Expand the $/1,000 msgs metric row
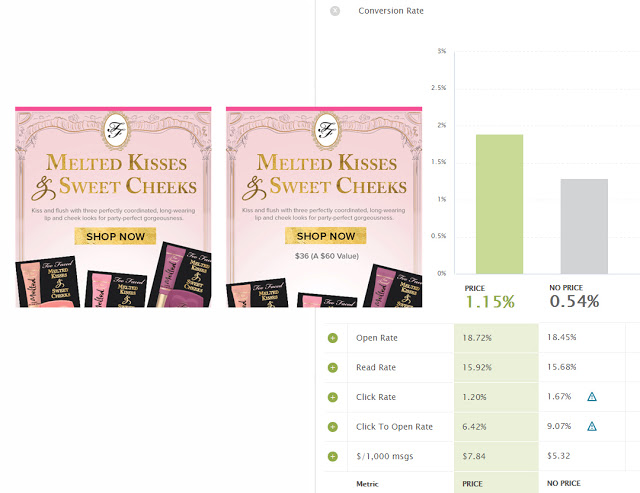Screen dimensions: 640x493 [333, 456]
